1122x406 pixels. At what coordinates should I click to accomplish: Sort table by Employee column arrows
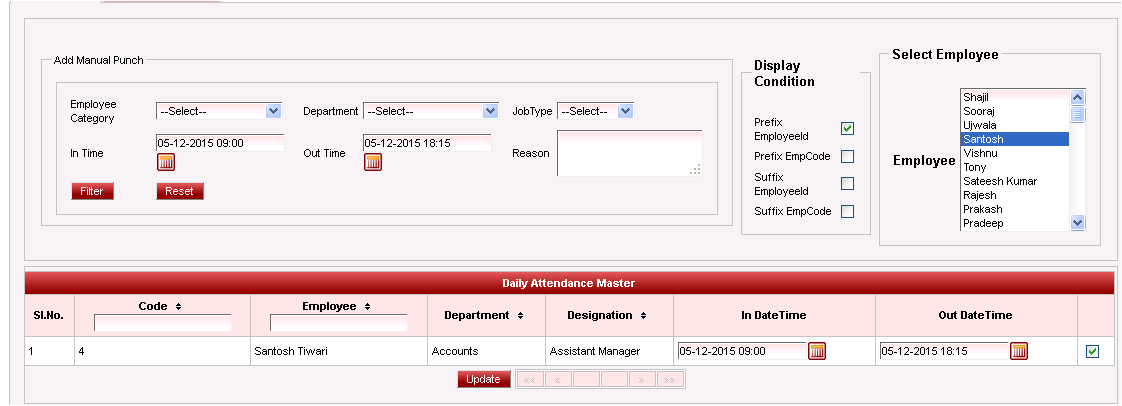pyautogui.click(x=368, y=306)
